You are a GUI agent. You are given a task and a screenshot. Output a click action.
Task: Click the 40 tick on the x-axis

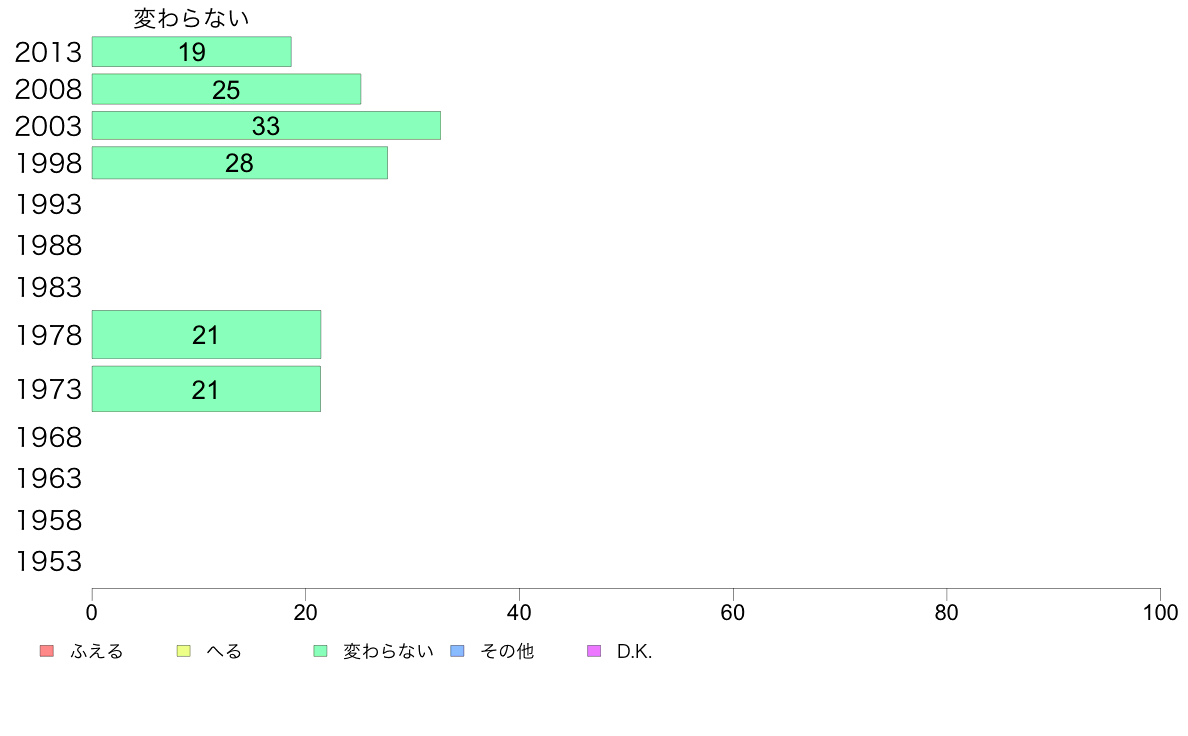point(519,612)
